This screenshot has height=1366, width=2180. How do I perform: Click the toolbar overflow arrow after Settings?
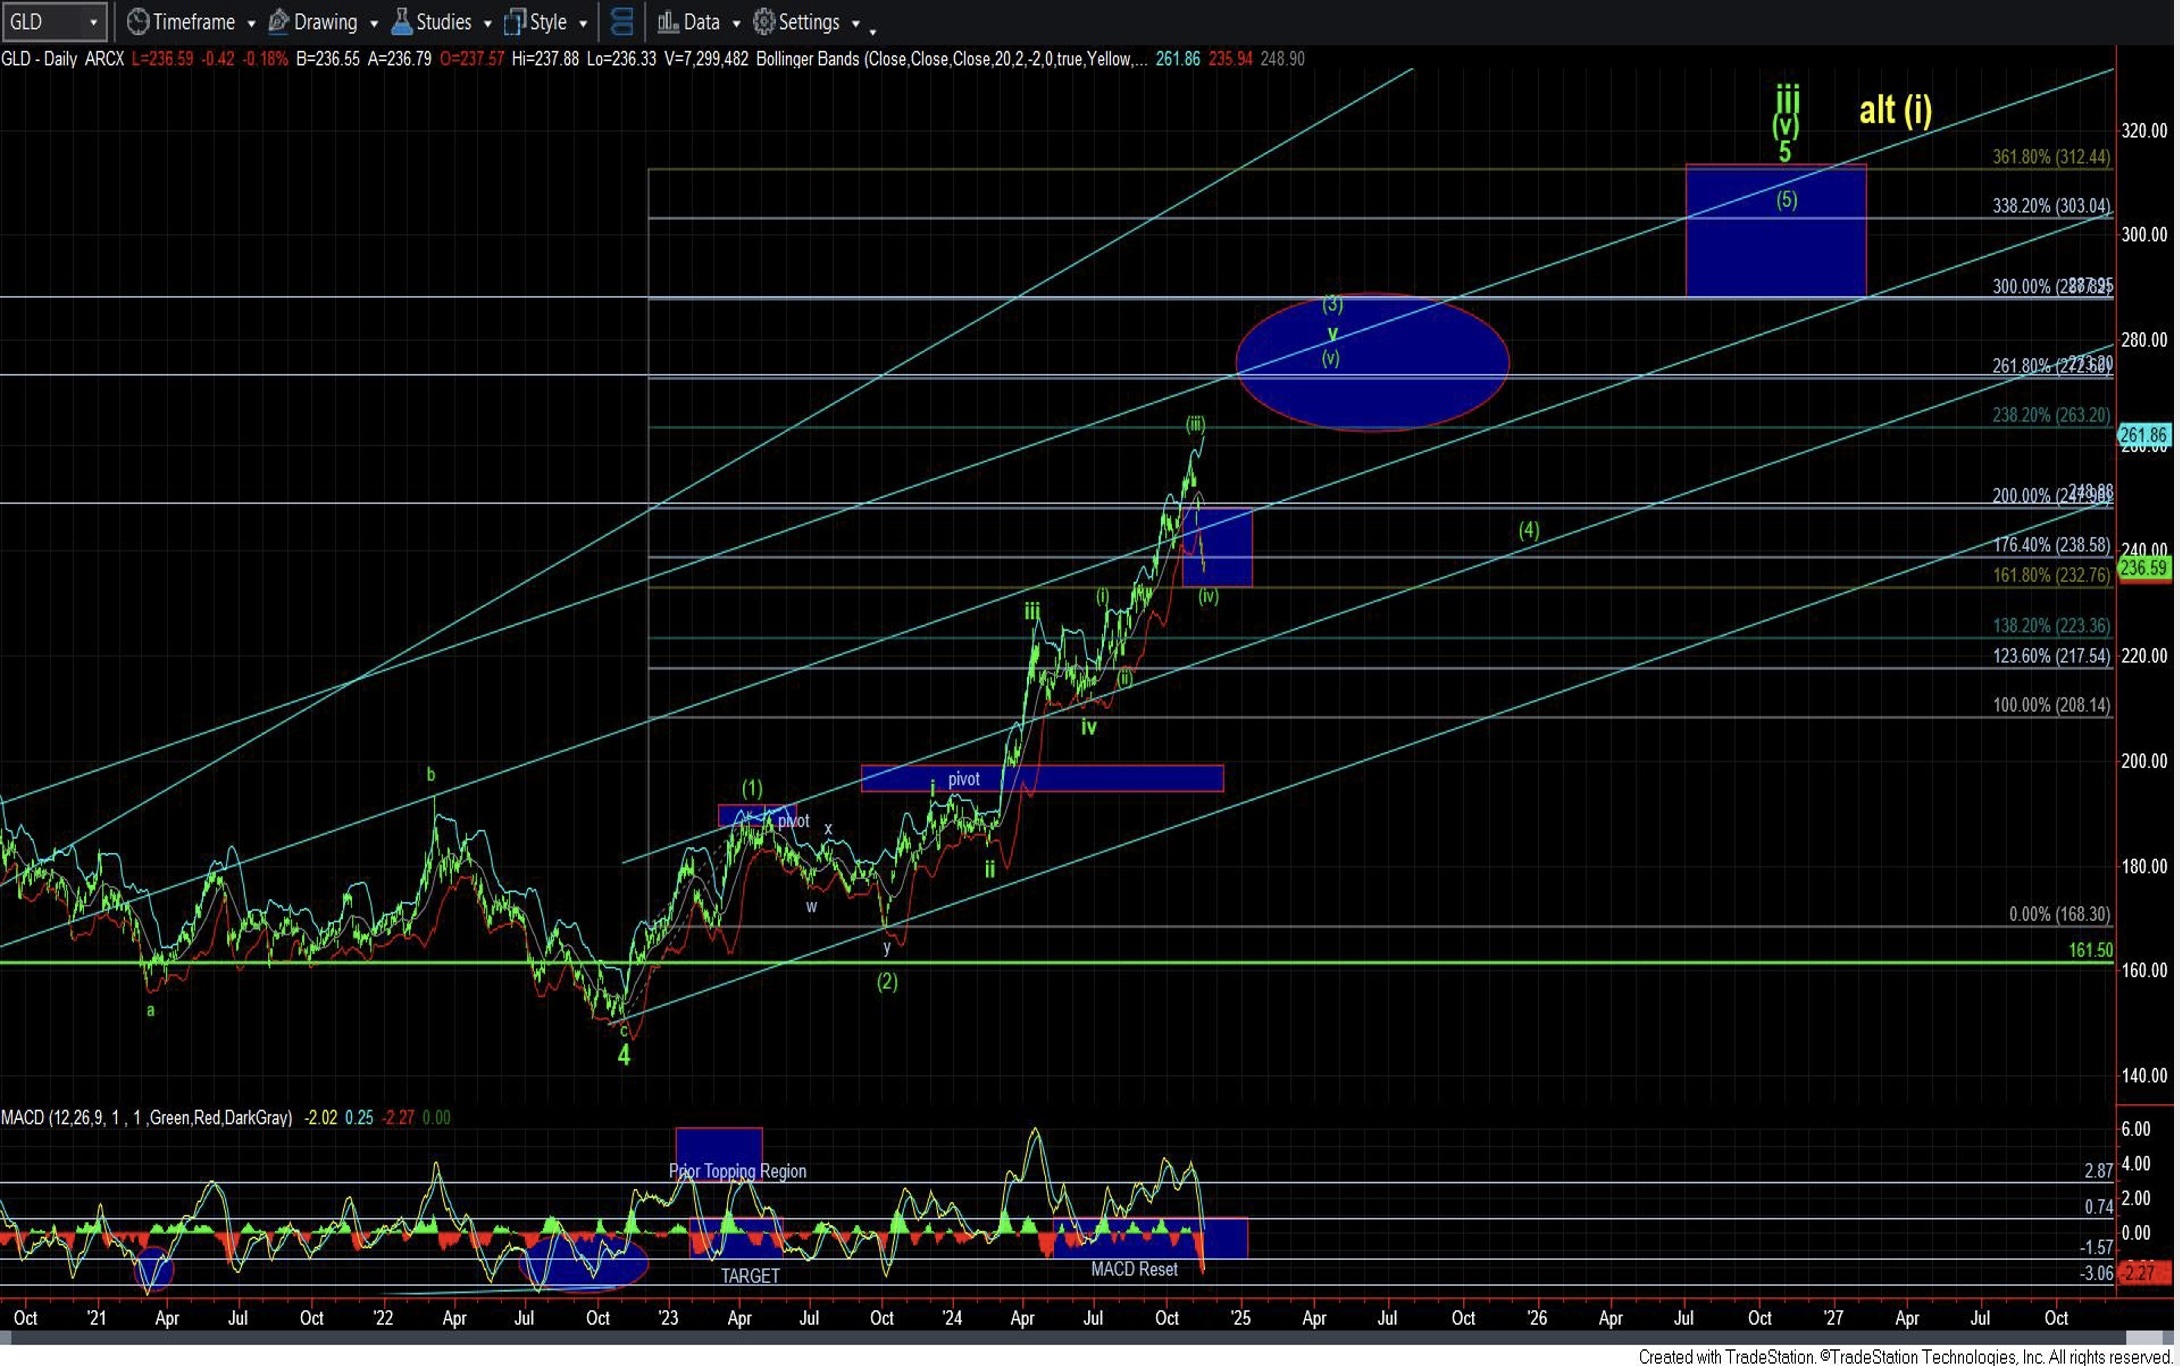873,30
